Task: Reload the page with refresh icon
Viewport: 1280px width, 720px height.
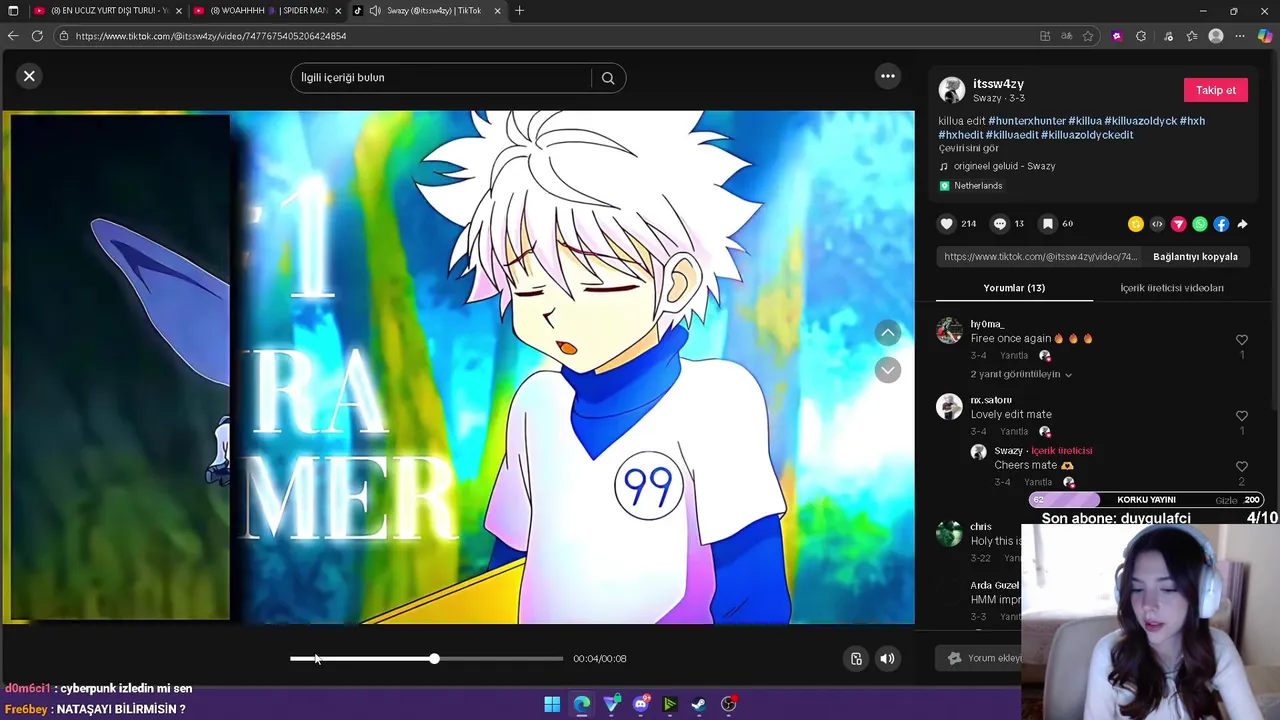Action: pos(37,36)
